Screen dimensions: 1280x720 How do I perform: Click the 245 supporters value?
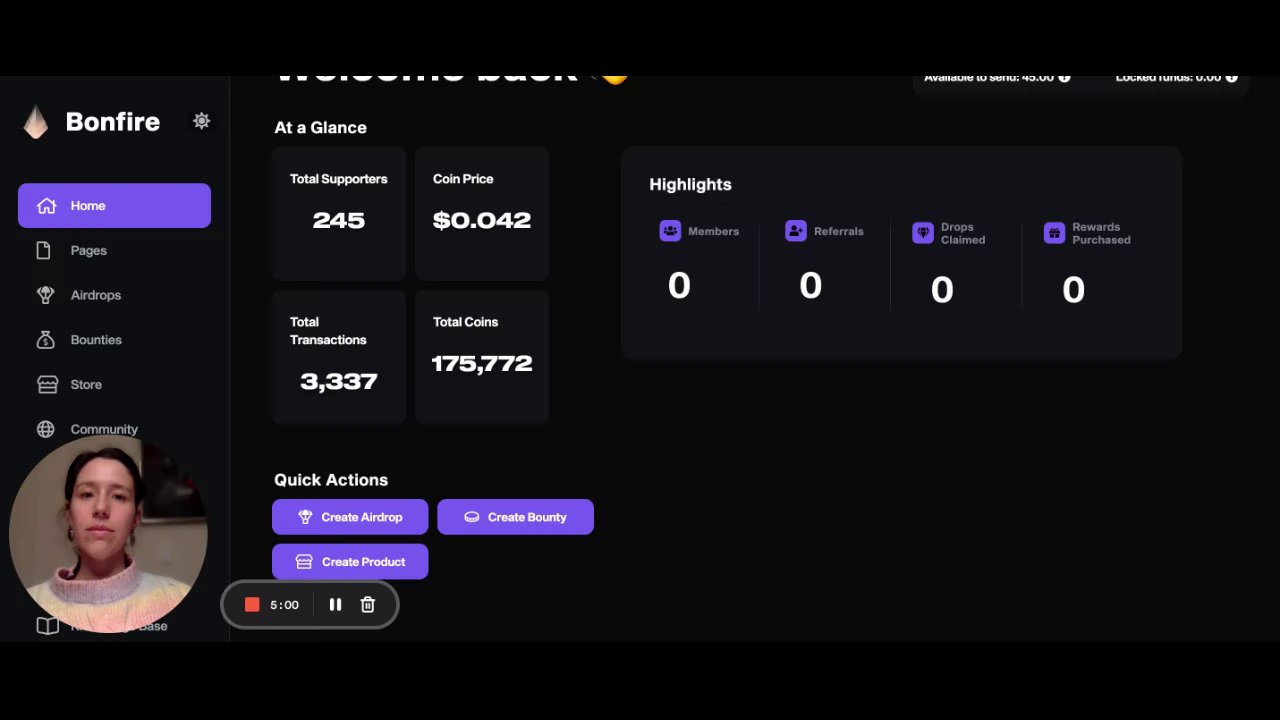[x=339, y=221]
